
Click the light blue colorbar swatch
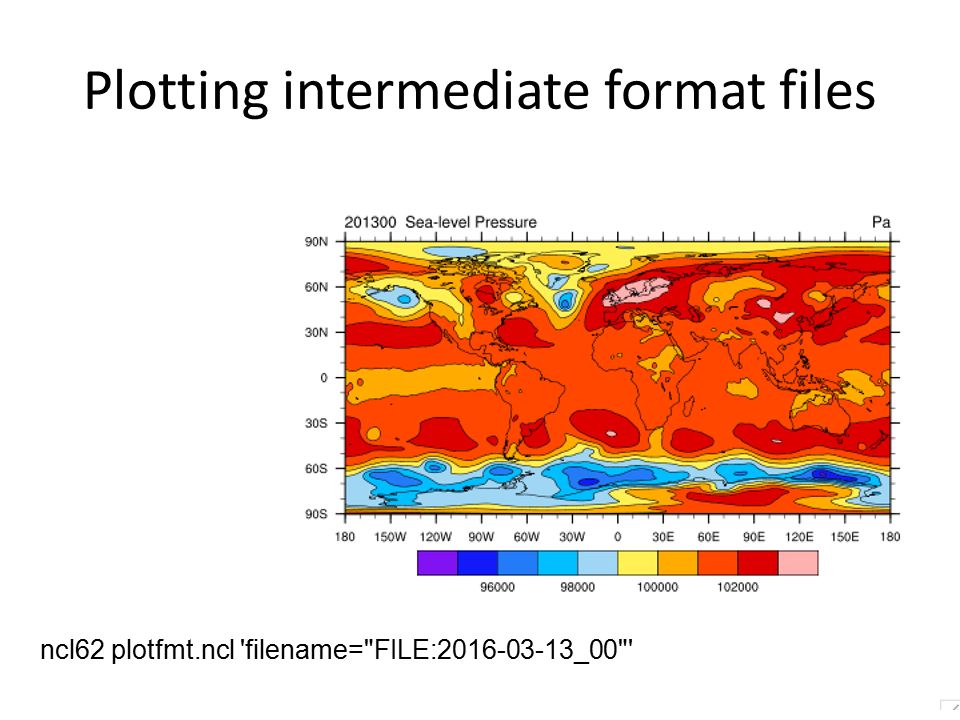click(x=598, y=563)
